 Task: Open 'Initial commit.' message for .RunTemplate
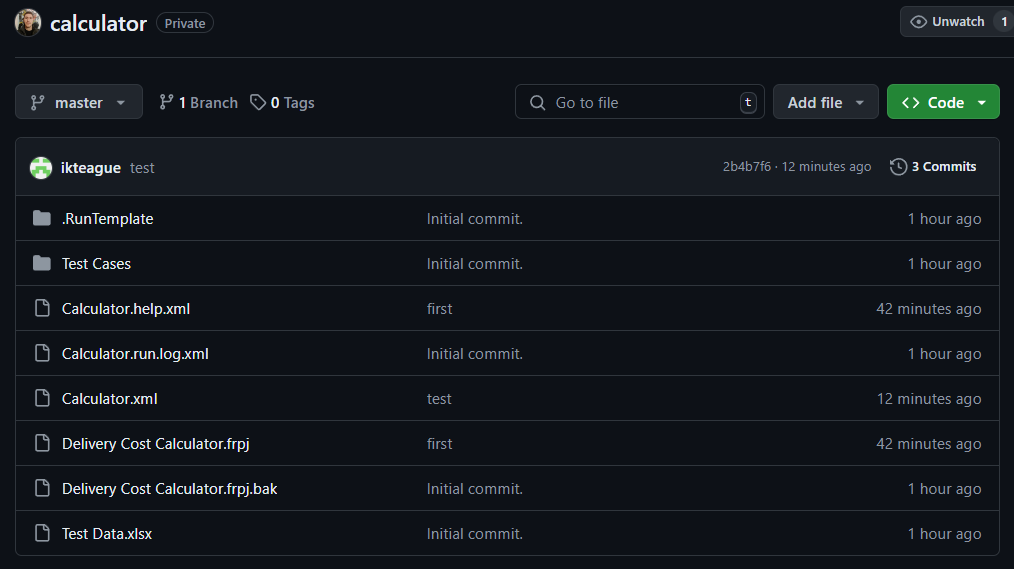pyautogui.click(x=475, y=219)
